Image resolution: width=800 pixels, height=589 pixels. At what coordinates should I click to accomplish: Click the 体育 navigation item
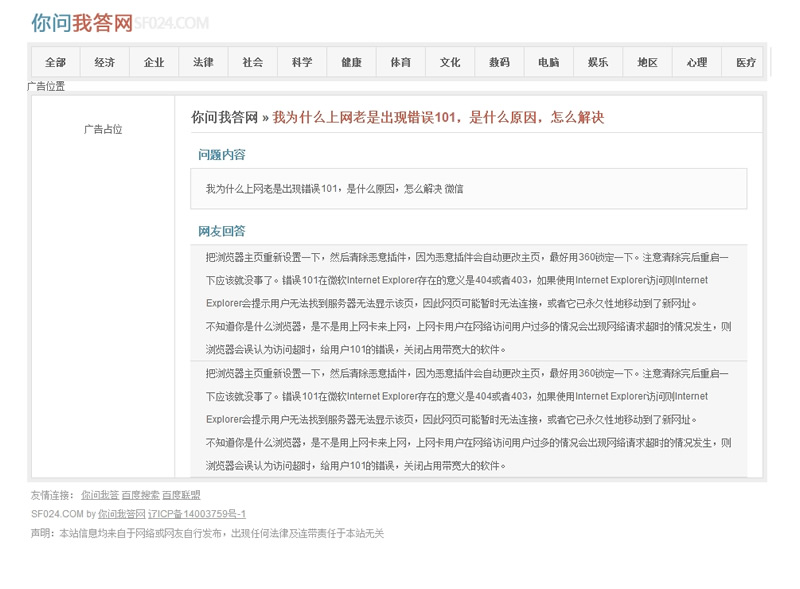(x=401, y=62)
